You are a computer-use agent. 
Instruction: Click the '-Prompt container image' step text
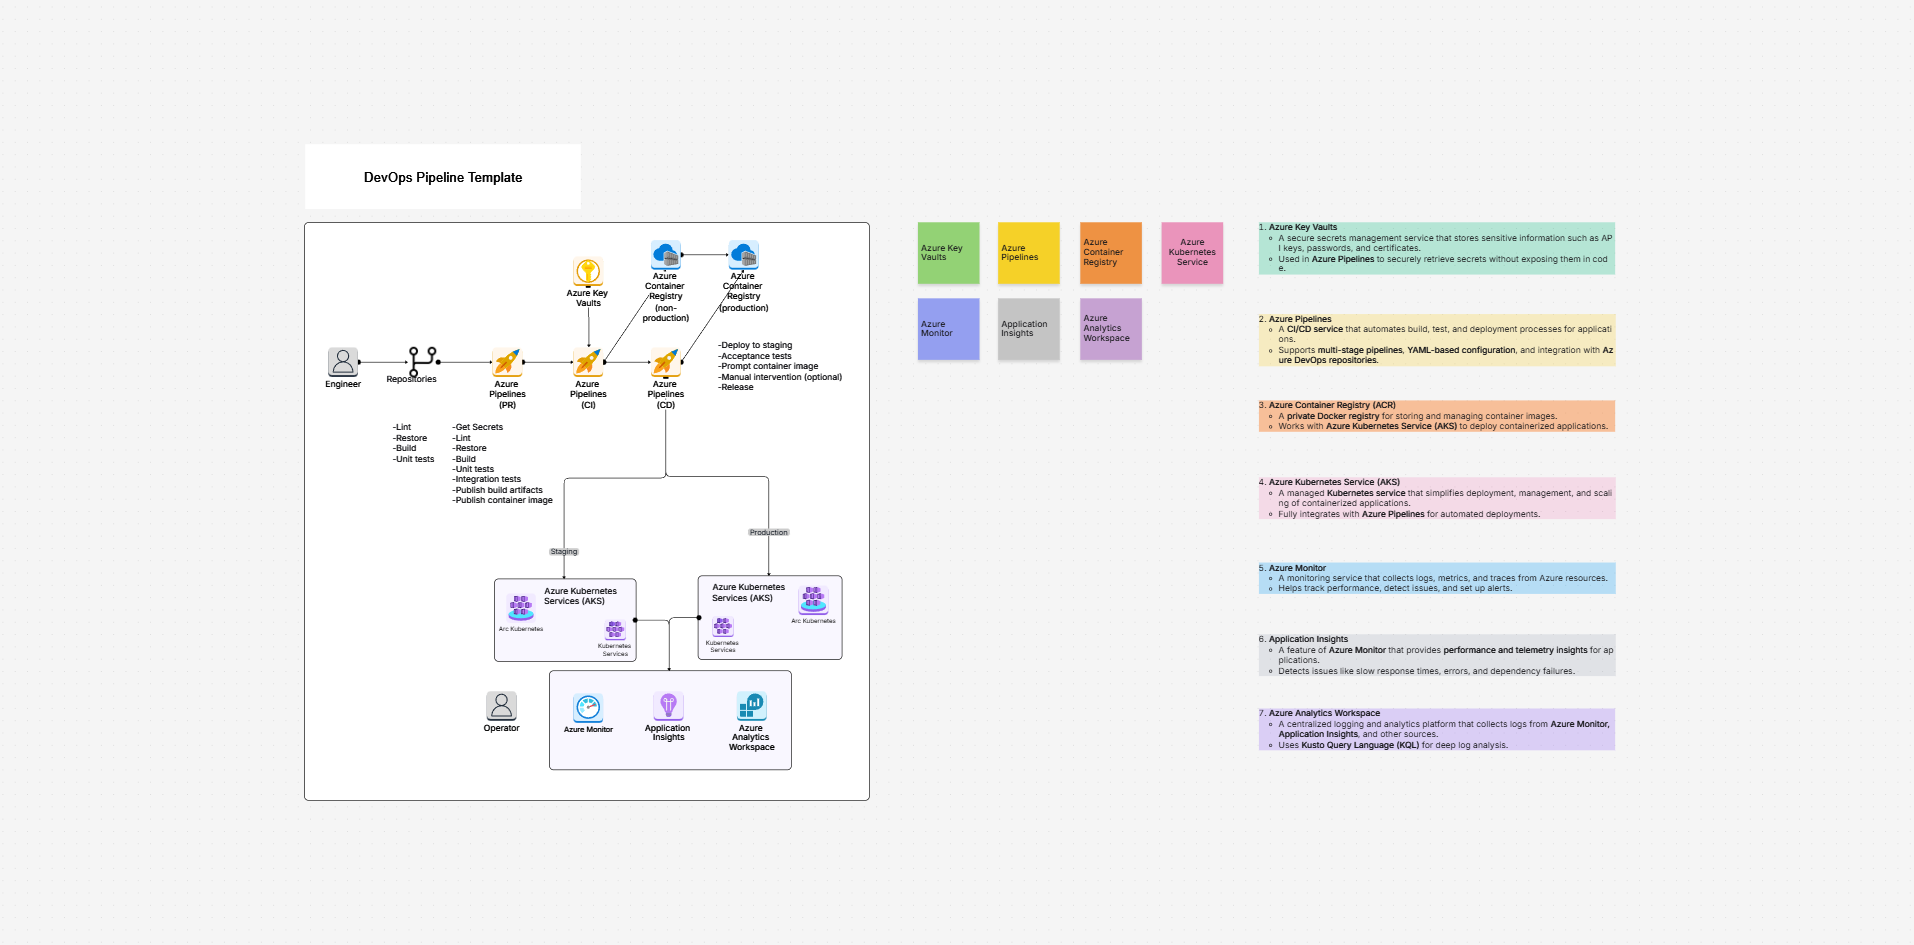click(768, 366)
